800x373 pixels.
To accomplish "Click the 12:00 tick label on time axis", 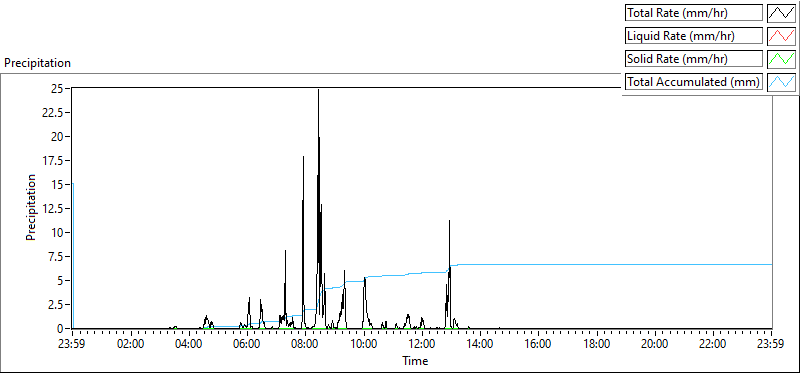I will tap(422, 343).
